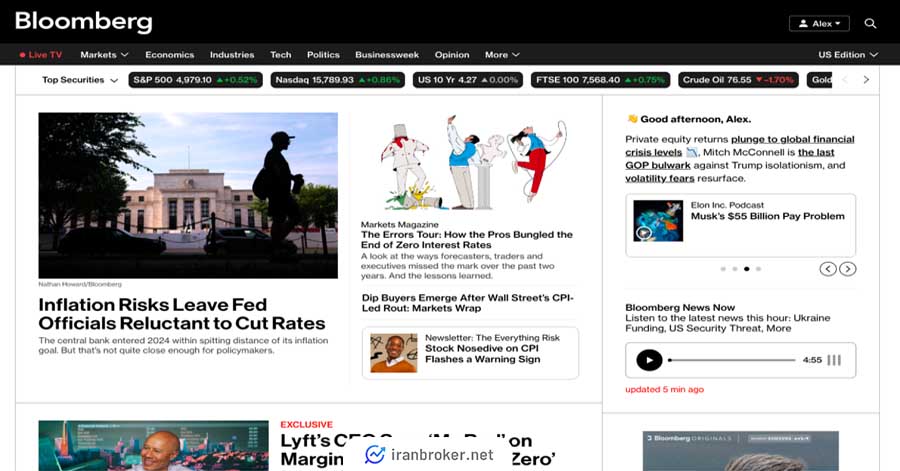This screenshot has width=900, height=471.
Task: Open Bloomberg Originals video thumbnail
Action: (740, 451)
